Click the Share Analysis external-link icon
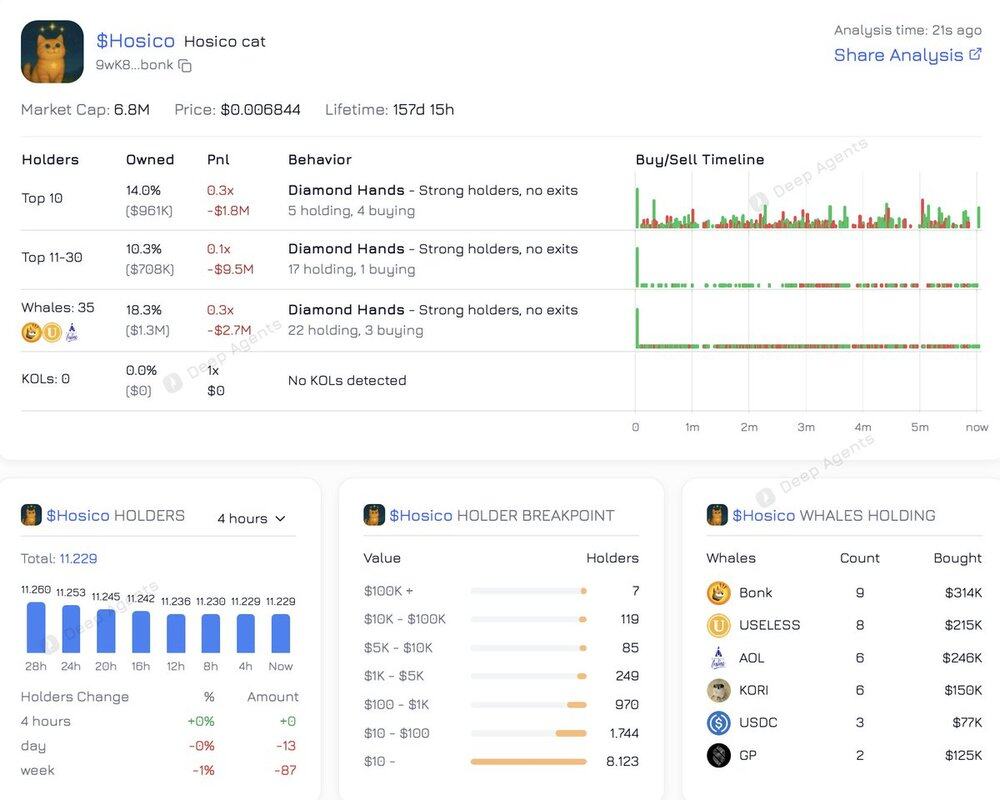 975,54
